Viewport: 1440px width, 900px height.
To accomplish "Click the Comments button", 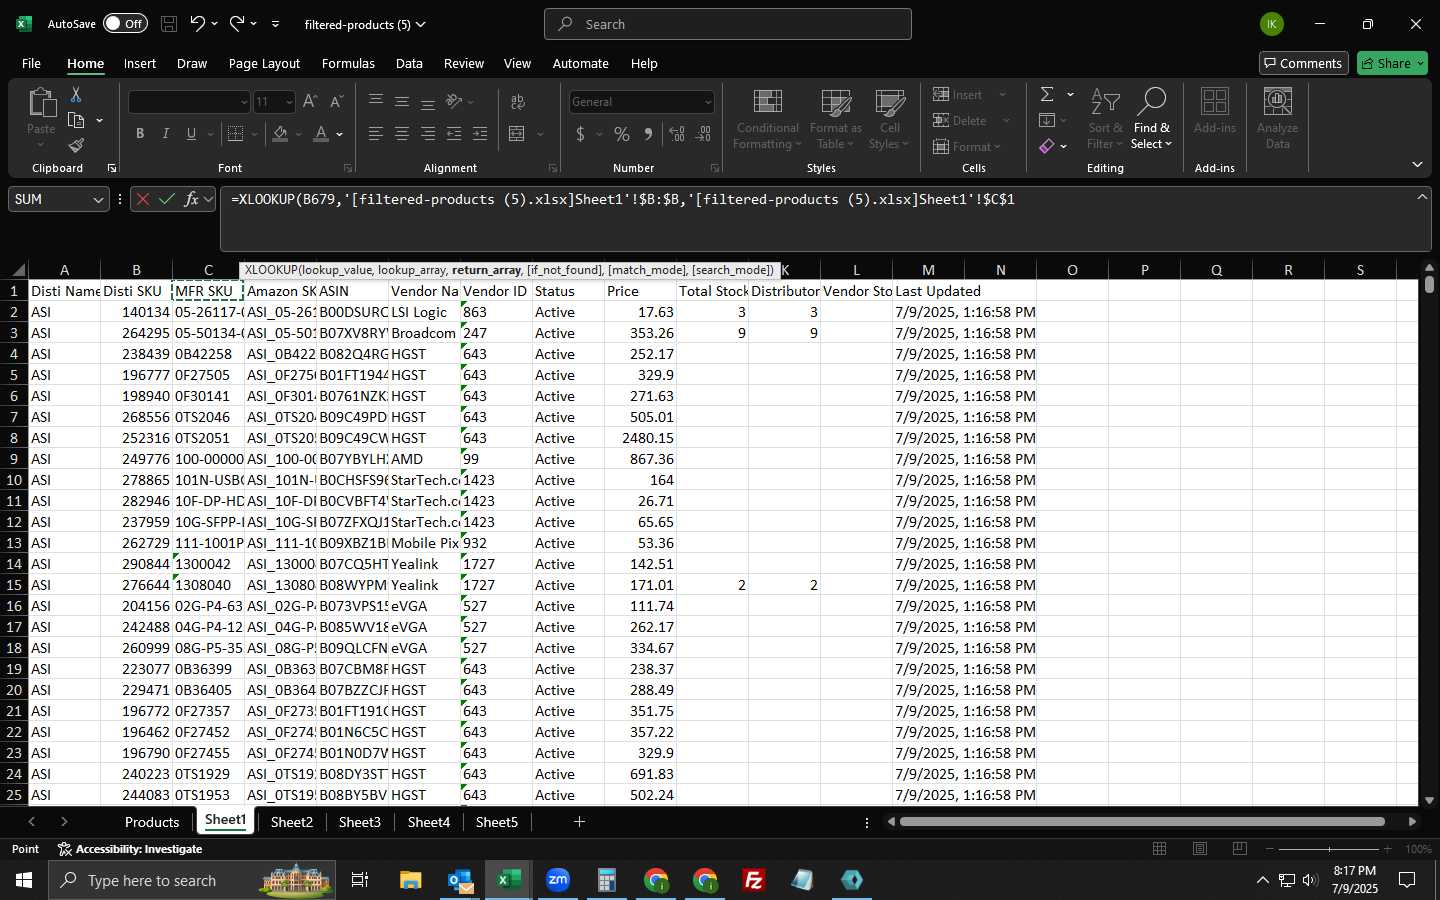I will click(x=1304, y=63).
